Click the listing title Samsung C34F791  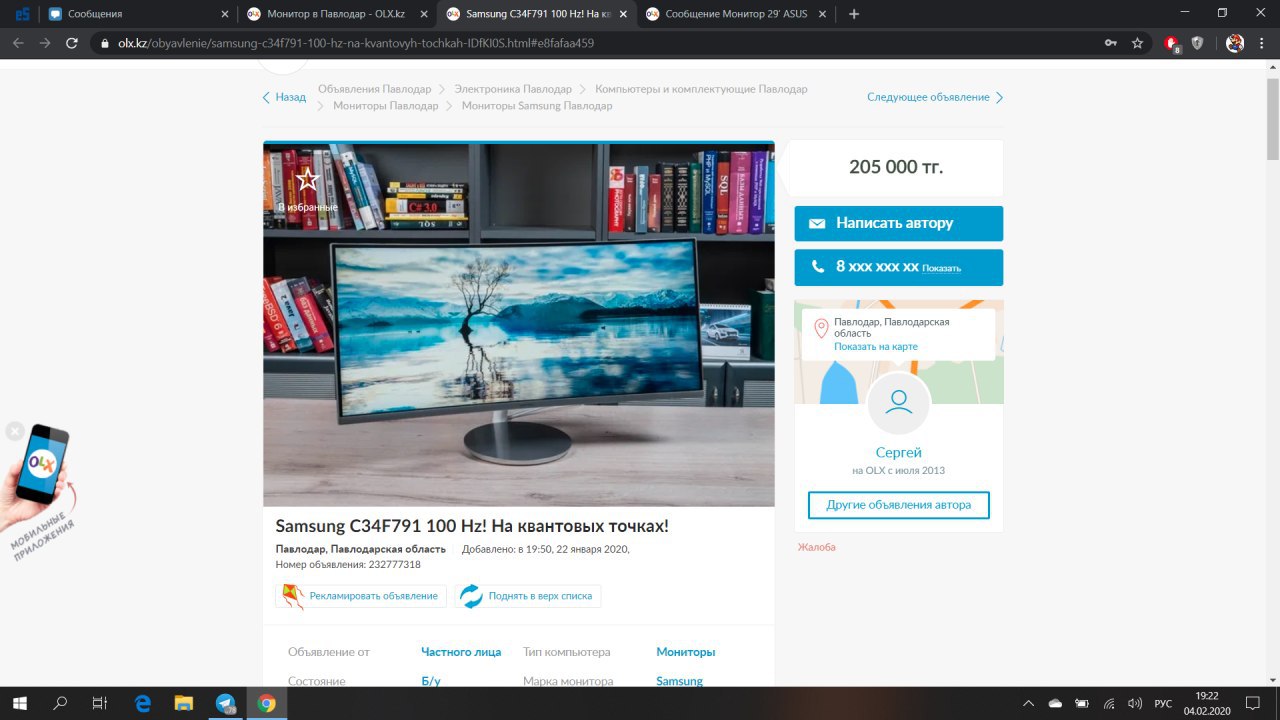472,526
